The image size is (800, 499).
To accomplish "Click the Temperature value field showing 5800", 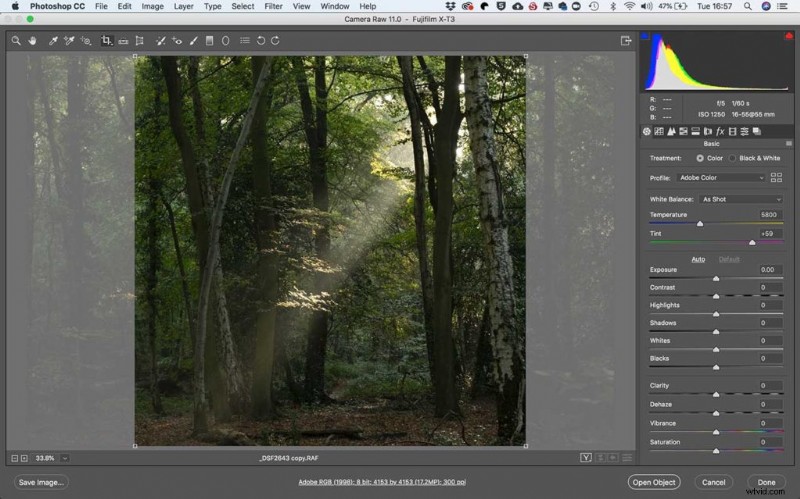I will pos(770,215).
